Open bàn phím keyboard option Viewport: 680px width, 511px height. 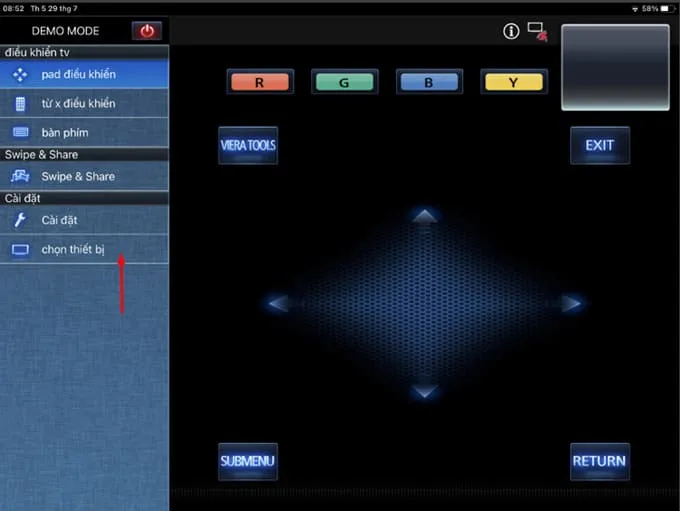pyautogui.click(x=84, y=132)
